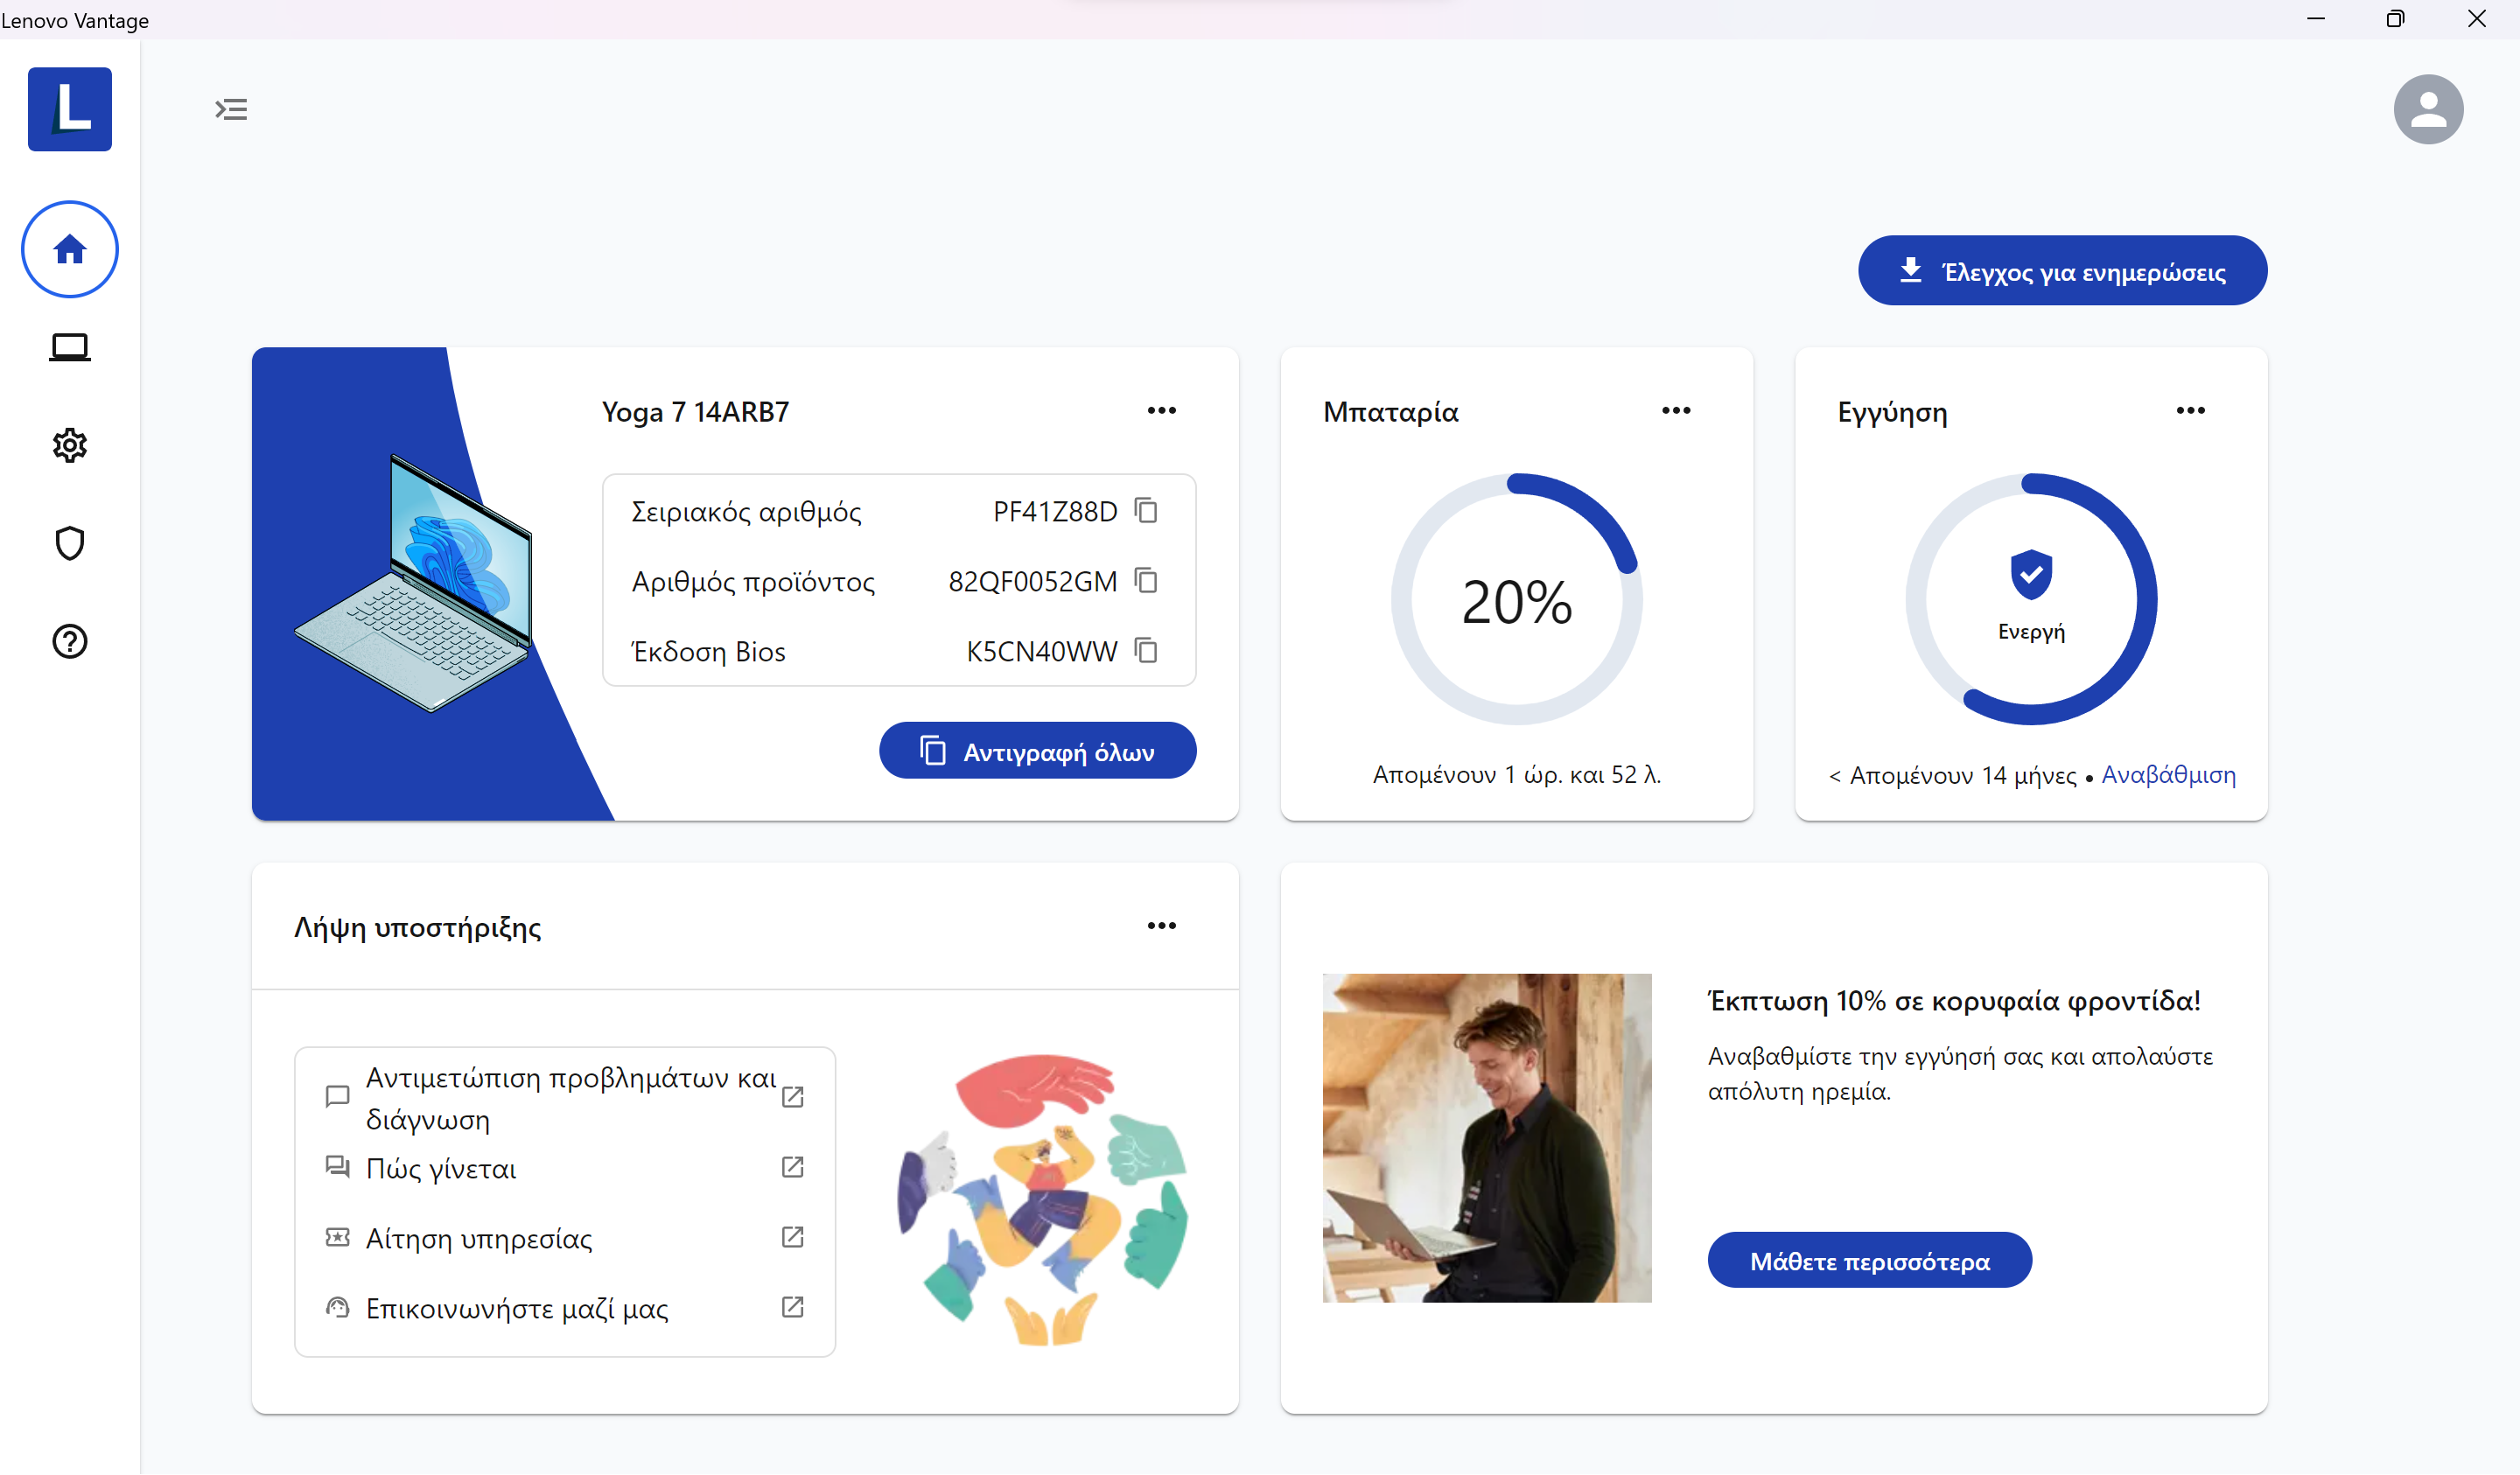Click the man with laptop promo image
Viewport: 2520px width, 1475px height.
1487,1138
